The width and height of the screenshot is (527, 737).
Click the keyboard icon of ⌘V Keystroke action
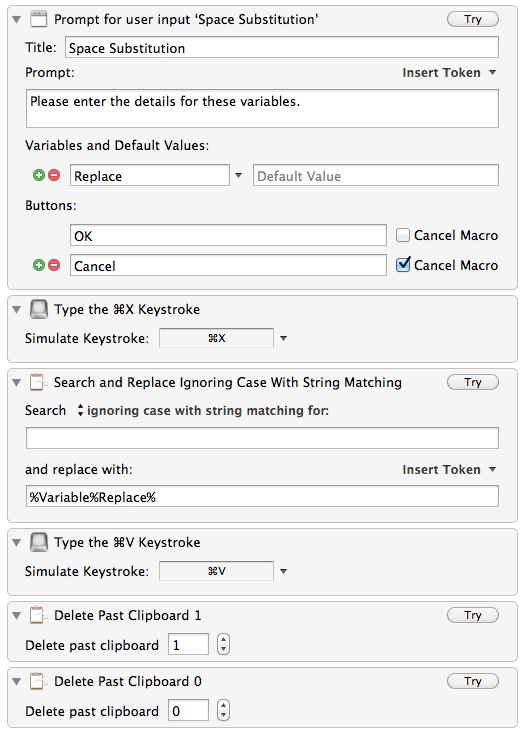[x=39, y=542]
